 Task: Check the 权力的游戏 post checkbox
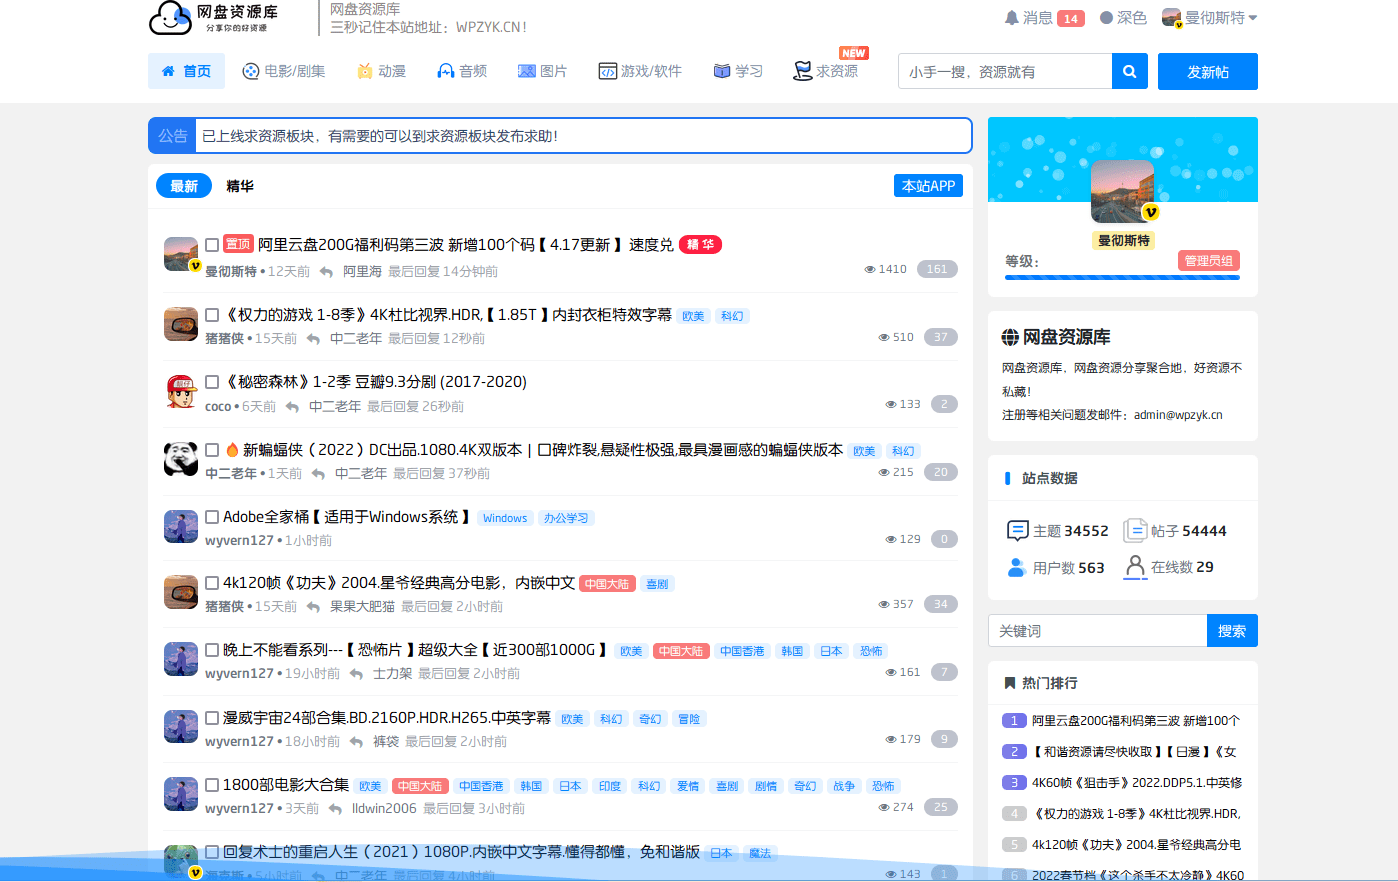coord(212,315)
